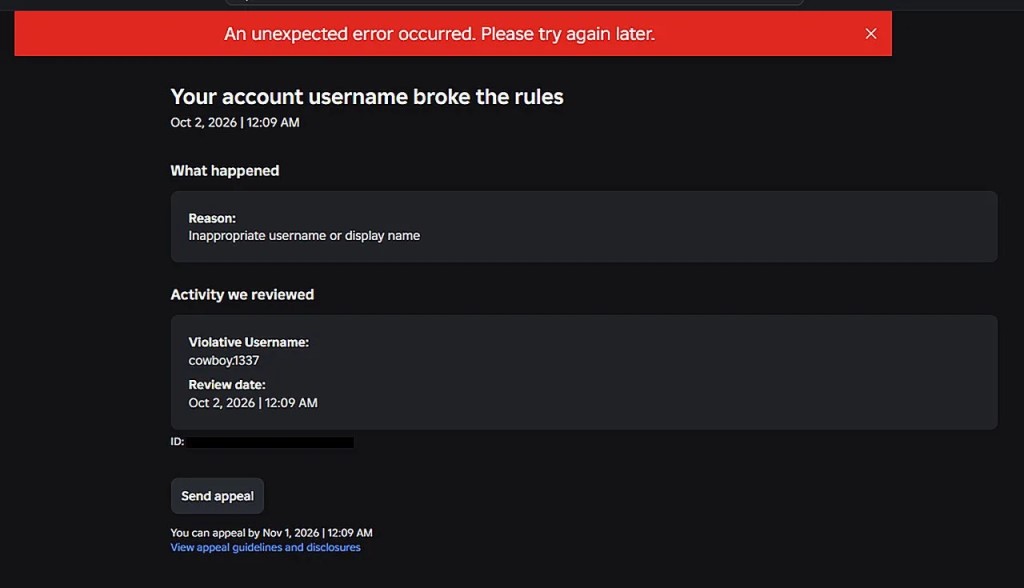1024x588 pixels.
Task: Click the 'Violative Username:' label
Action: pyautogui.click(x=249, y=342)
